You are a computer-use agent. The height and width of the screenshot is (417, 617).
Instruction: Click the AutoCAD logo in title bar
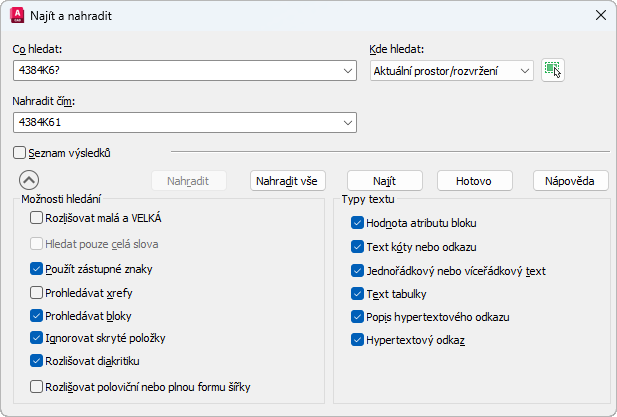coord(16,15)
